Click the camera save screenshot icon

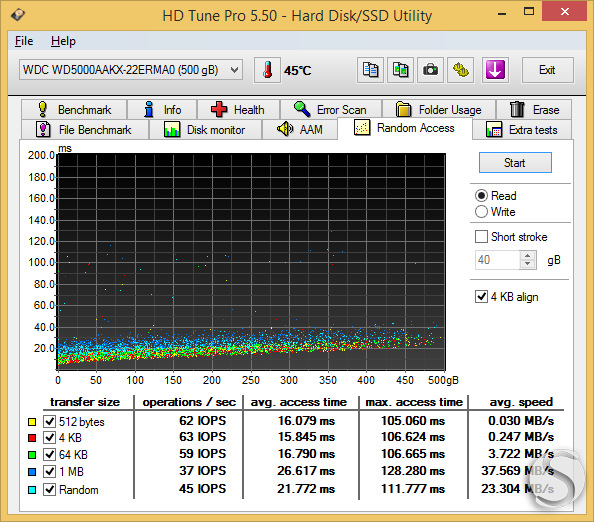click(x=430, y=70)
